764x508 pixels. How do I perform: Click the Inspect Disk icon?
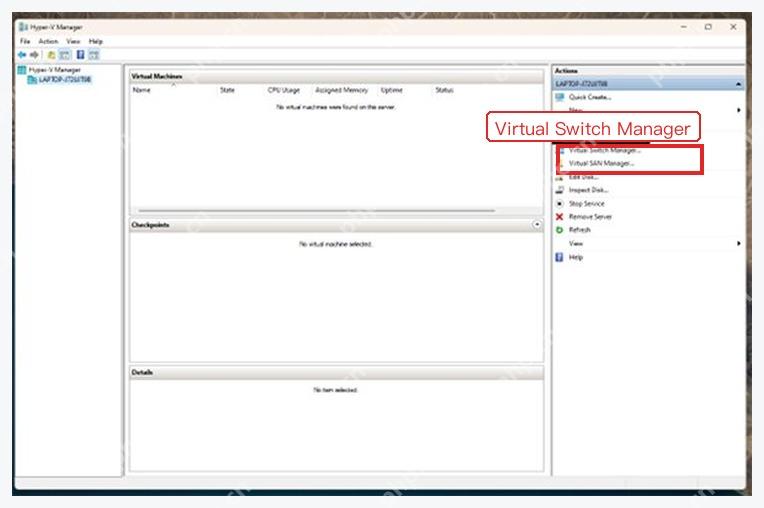[x=560, y=190]
